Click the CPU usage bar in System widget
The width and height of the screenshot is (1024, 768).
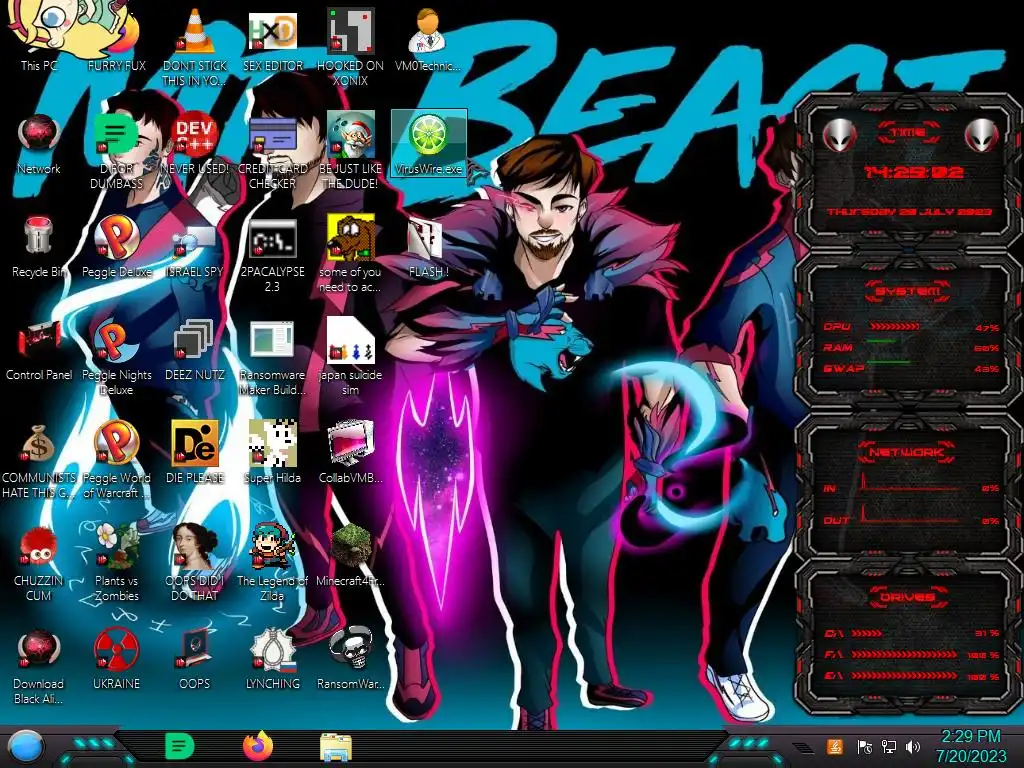coord(895,326)
